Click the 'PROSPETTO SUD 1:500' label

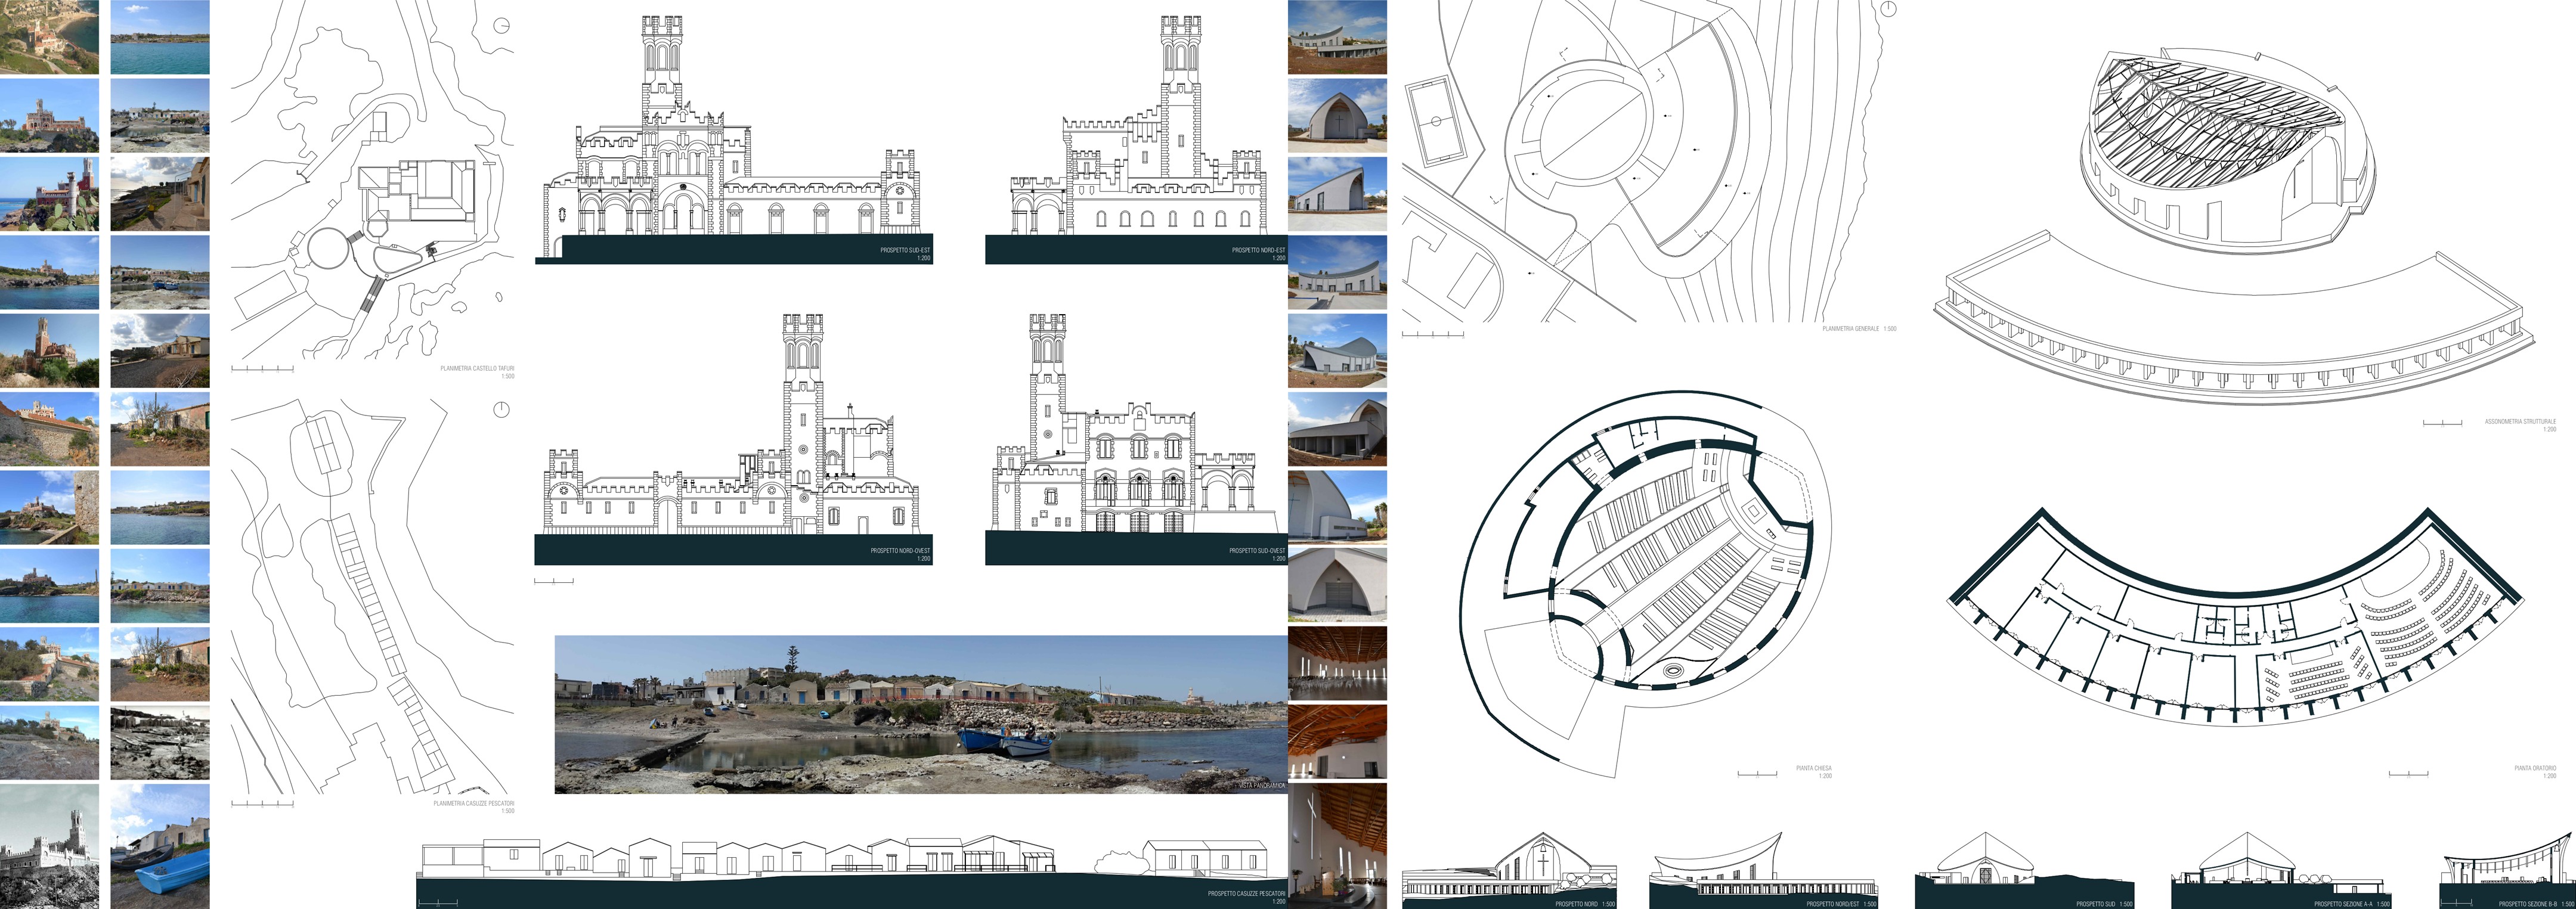pyautogui.click(x=2104, y=904)
